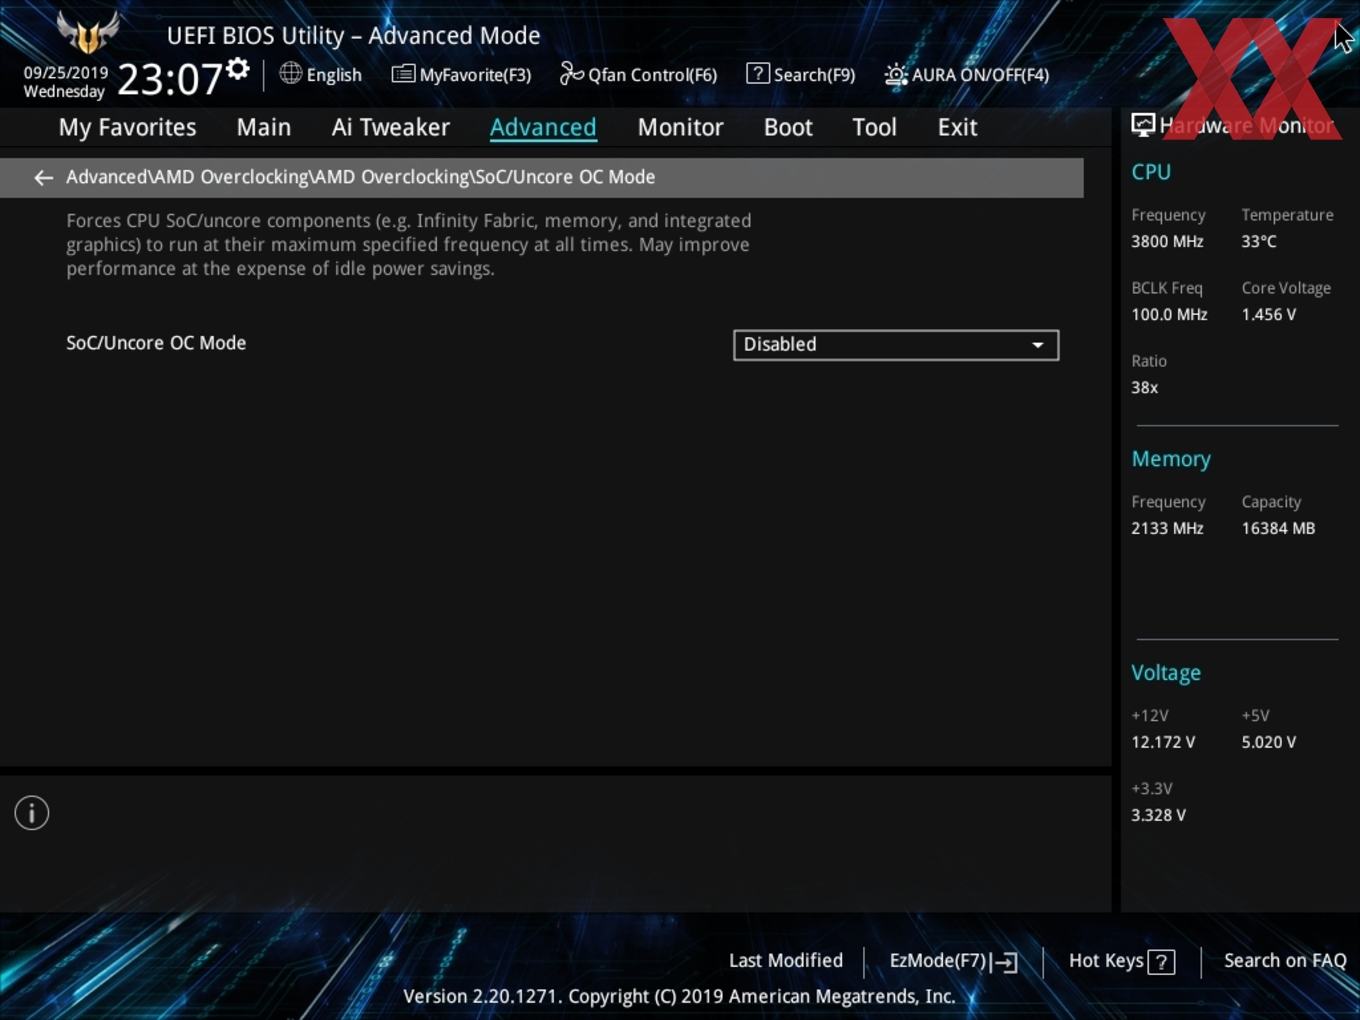Click the Qfan Control fan icon
The width and height of the screenshot is (1360, 1020).
(x=571, y=73)
